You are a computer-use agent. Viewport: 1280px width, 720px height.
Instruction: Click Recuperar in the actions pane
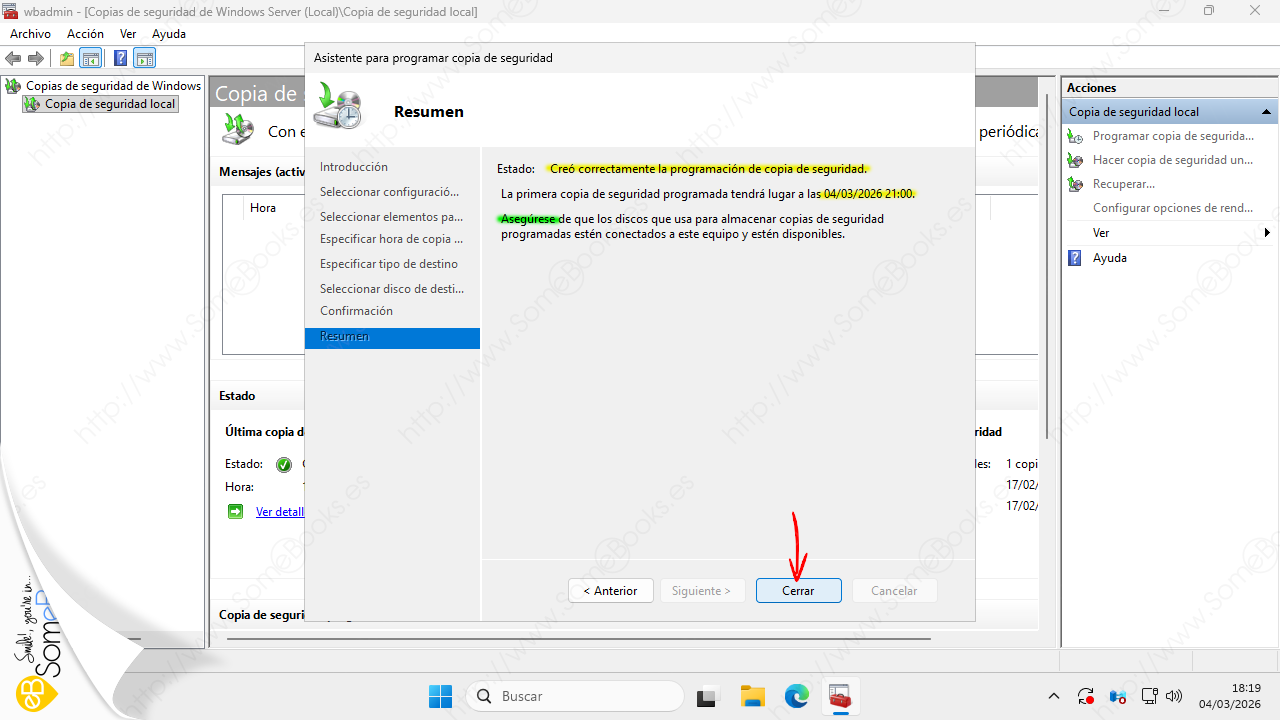click(1123, 184)
